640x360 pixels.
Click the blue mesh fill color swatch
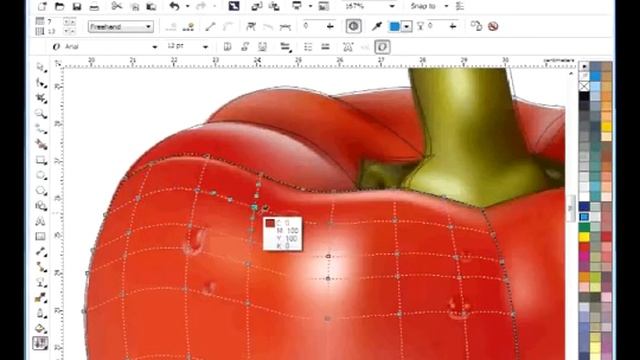point(395,27)
